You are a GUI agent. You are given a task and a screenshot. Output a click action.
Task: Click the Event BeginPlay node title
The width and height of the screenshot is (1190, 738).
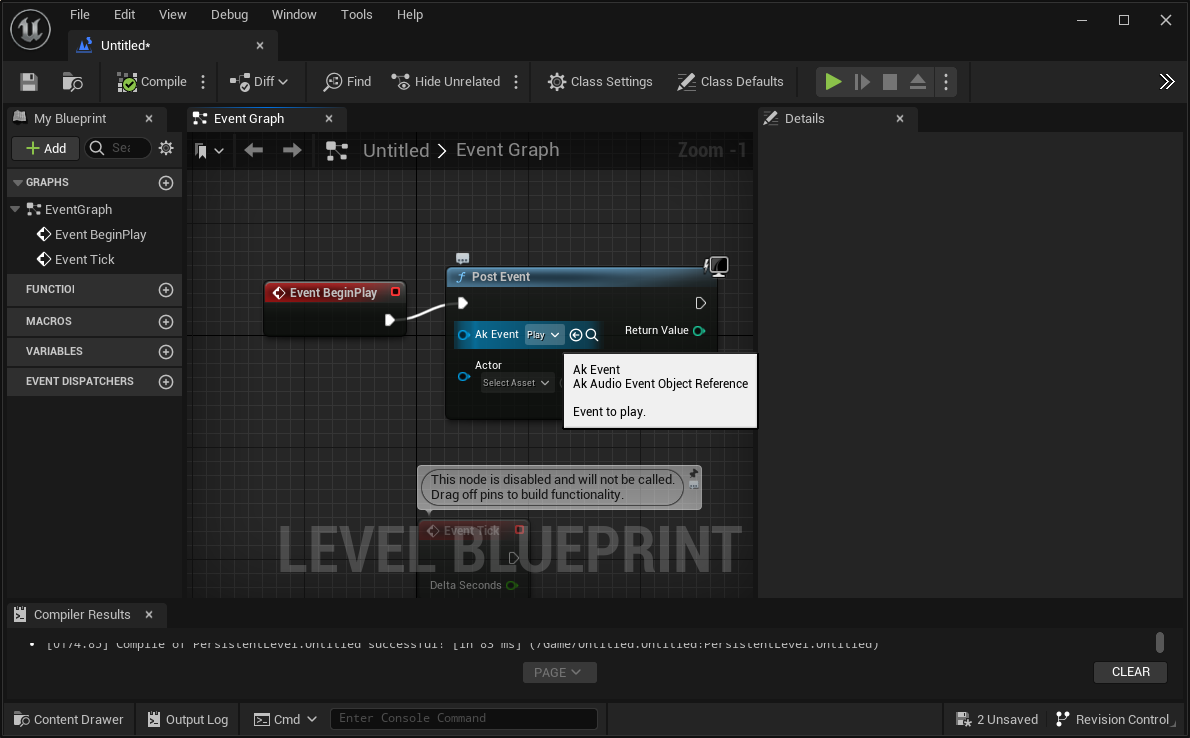click(x=333, y=292)
